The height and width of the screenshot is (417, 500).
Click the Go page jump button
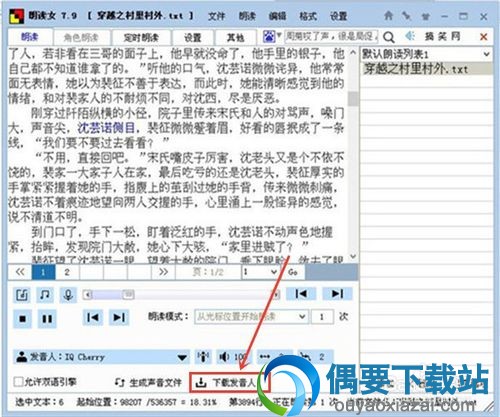click(x=293, y=272)
